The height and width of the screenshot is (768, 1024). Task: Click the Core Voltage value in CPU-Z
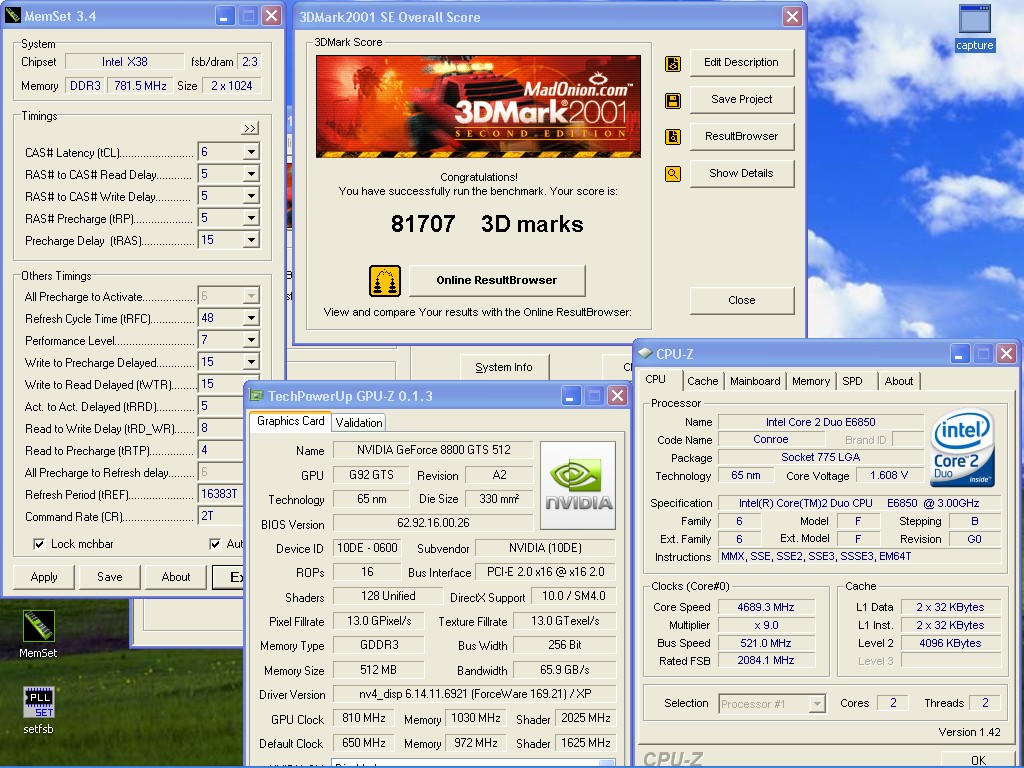[889, 475]
